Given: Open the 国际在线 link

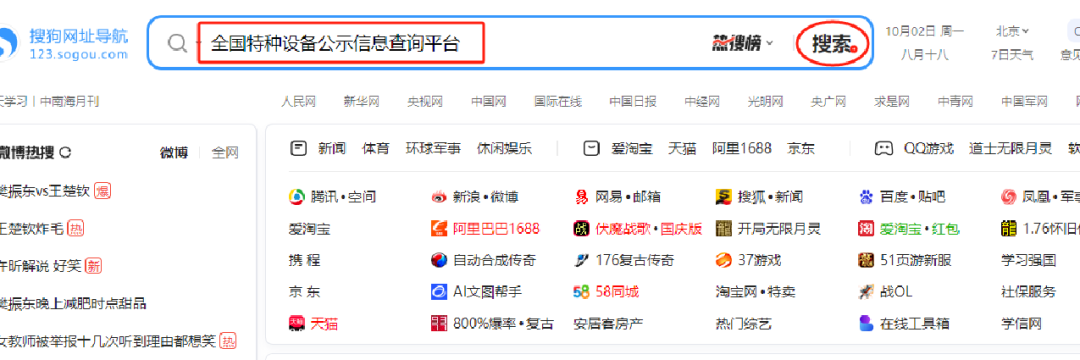Looking at the screenshot, I should (x=558, y=102).
